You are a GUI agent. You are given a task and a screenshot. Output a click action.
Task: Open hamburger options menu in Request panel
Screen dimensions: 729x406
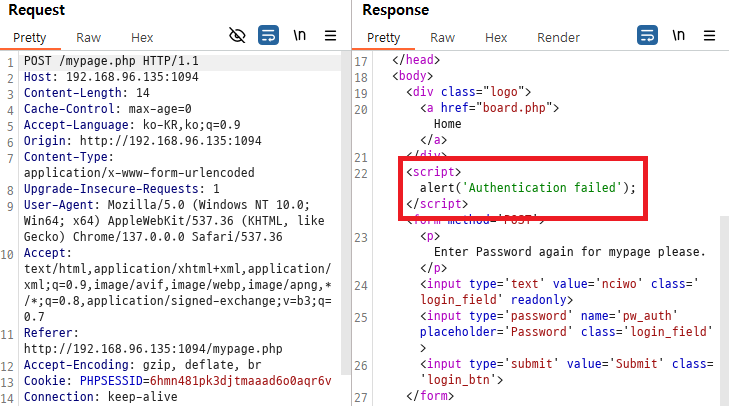[x=331, y=35]
